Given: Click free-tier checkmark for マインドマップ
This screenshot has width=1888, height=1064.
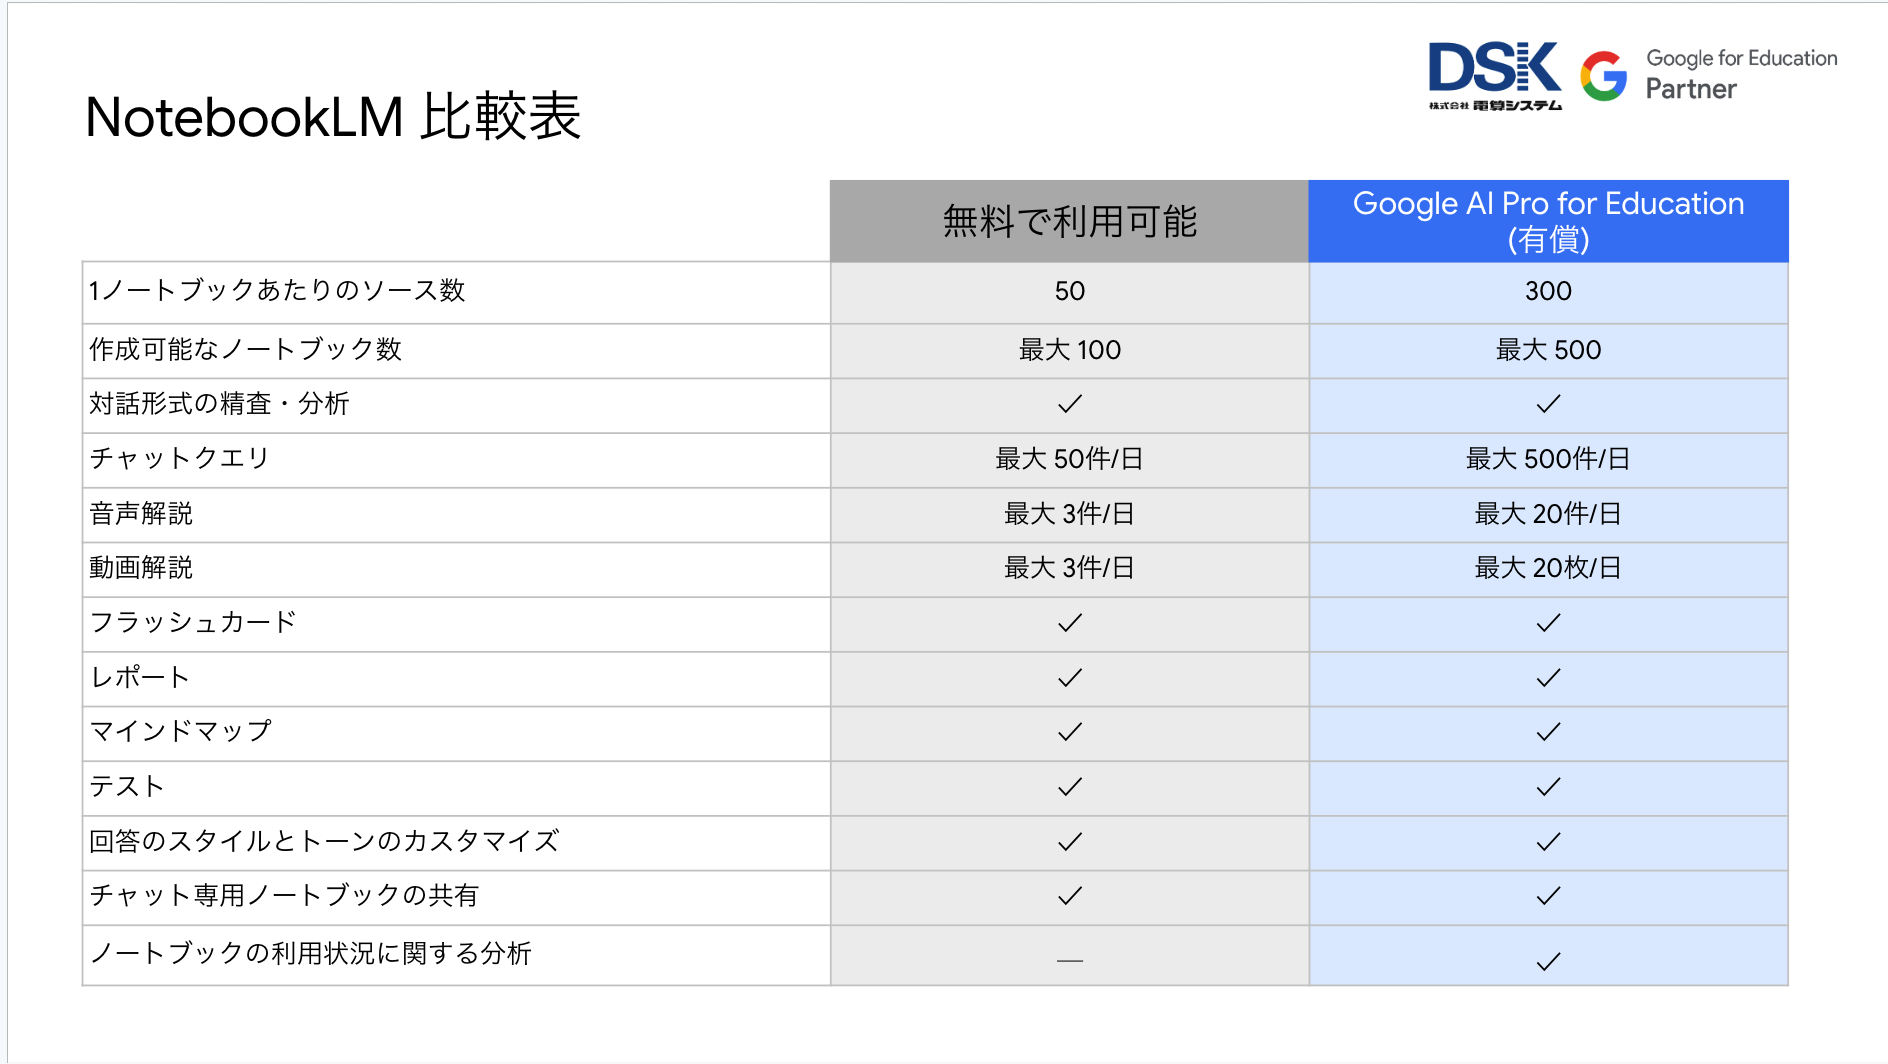Looking at the screenshot, I should 1069,732.
